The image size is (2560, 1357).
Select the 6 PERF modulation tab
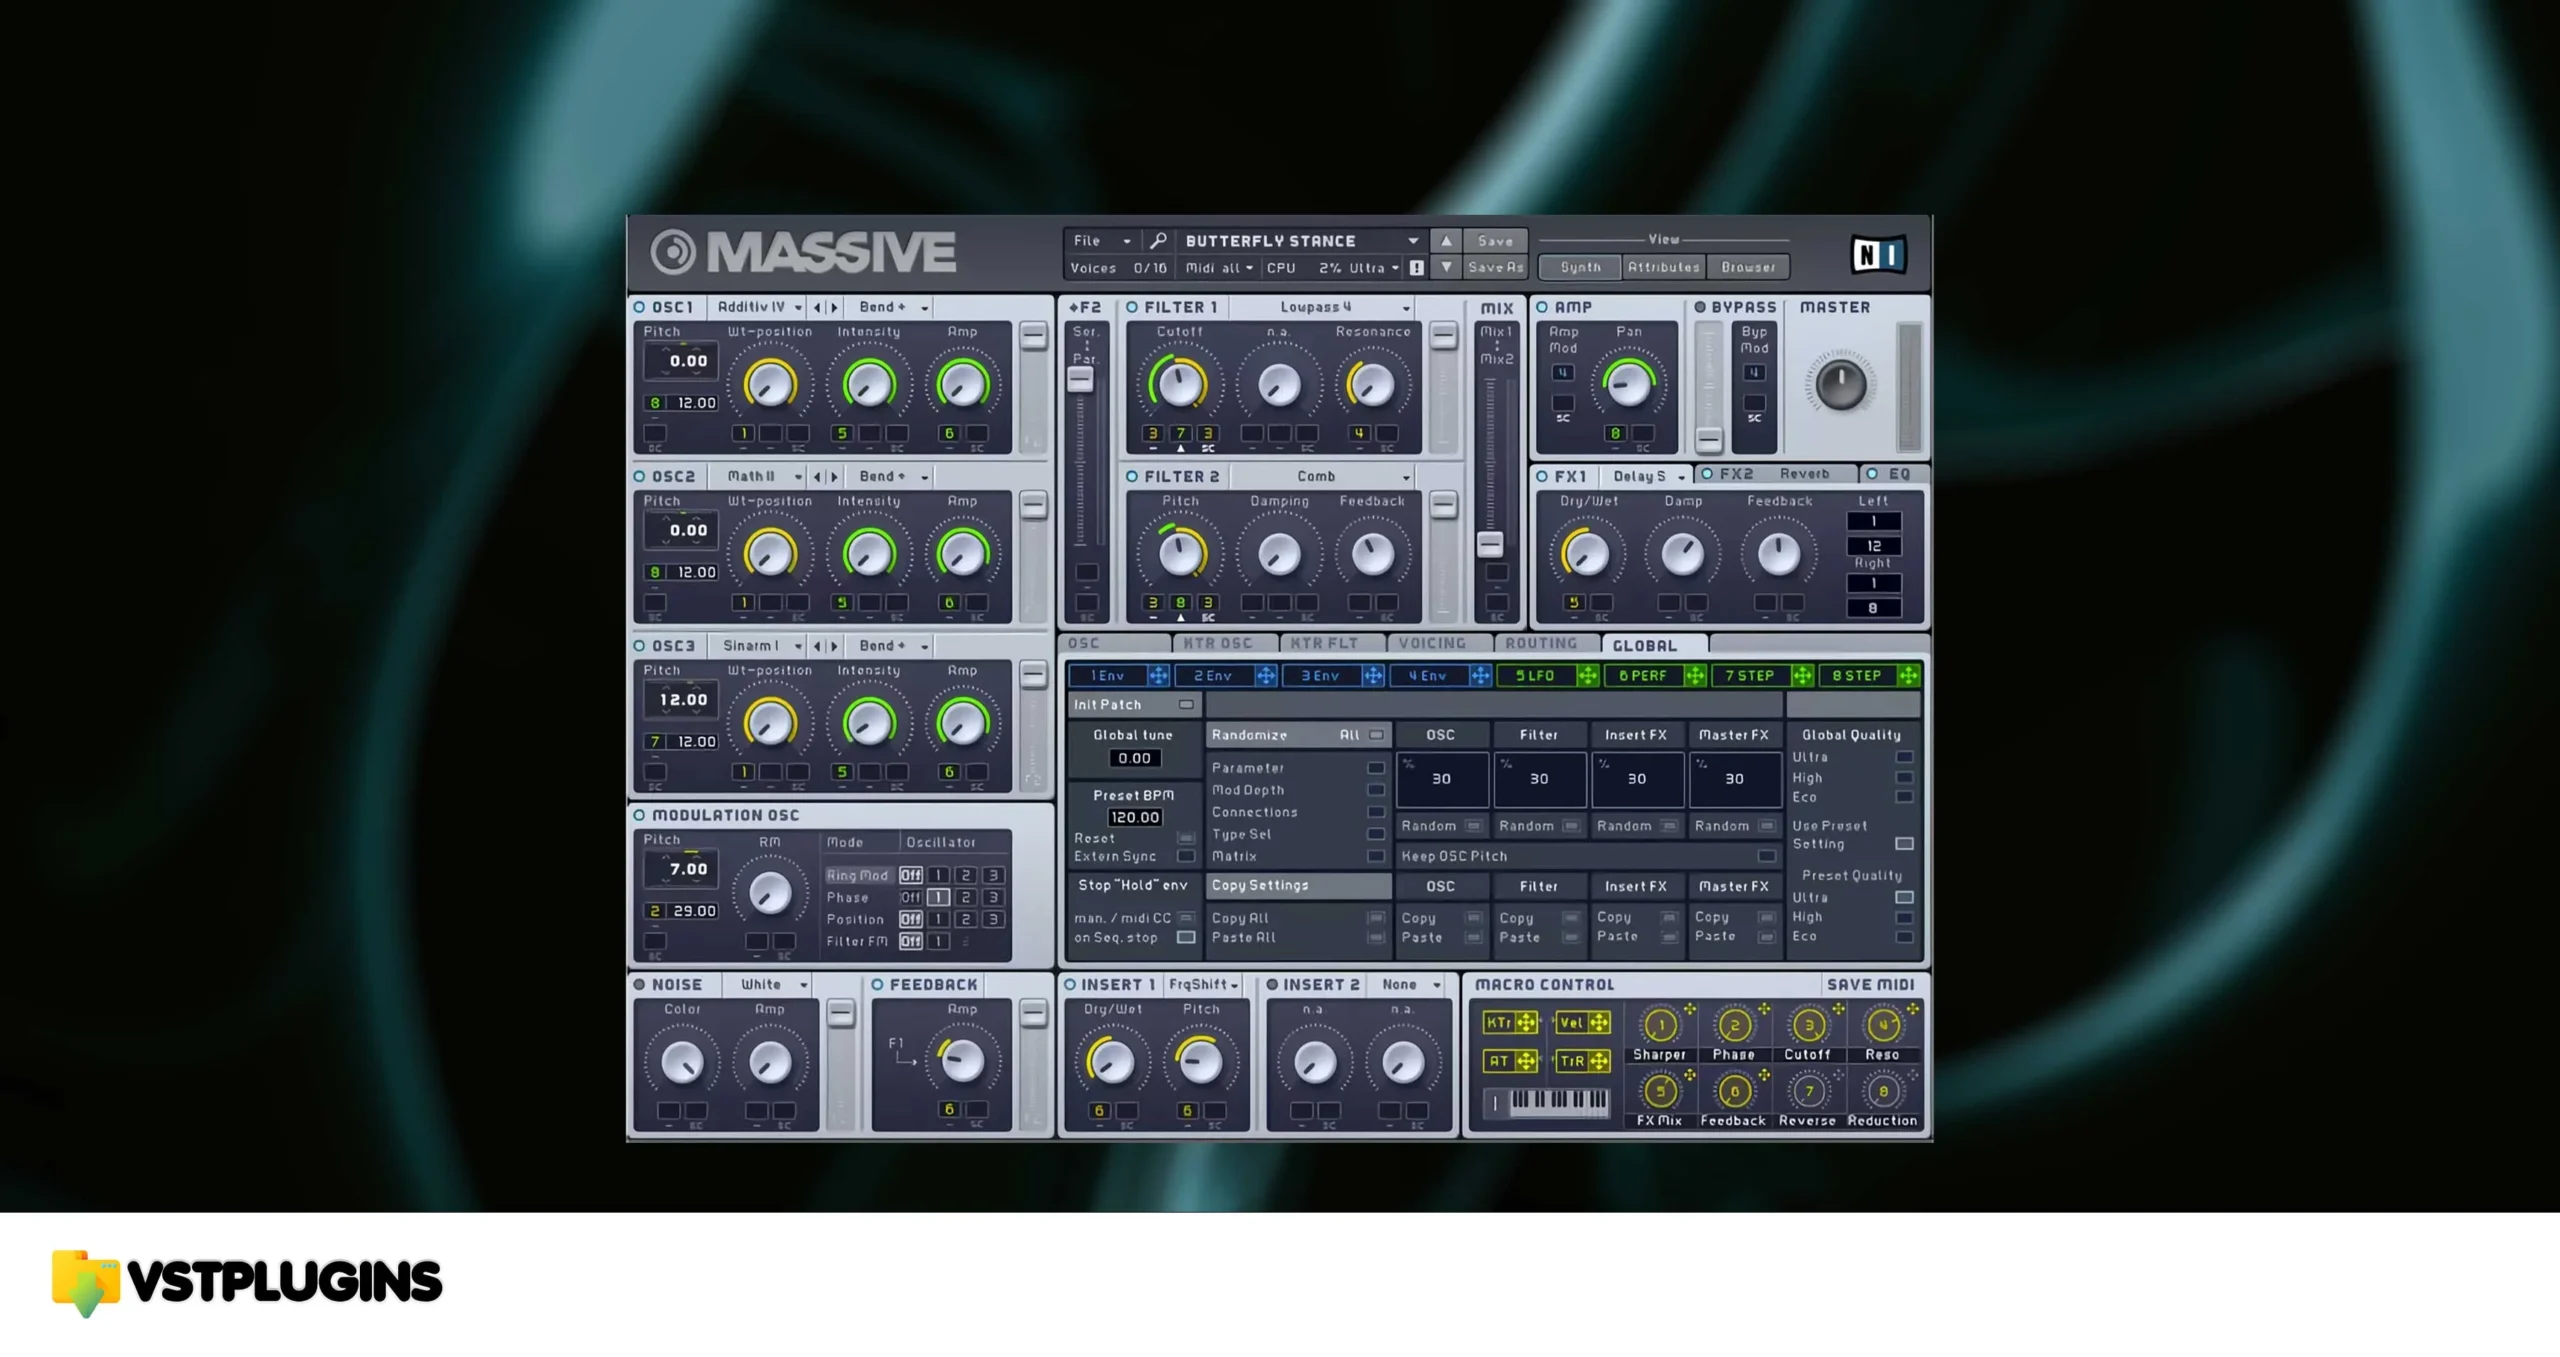tap(1642, 676)
